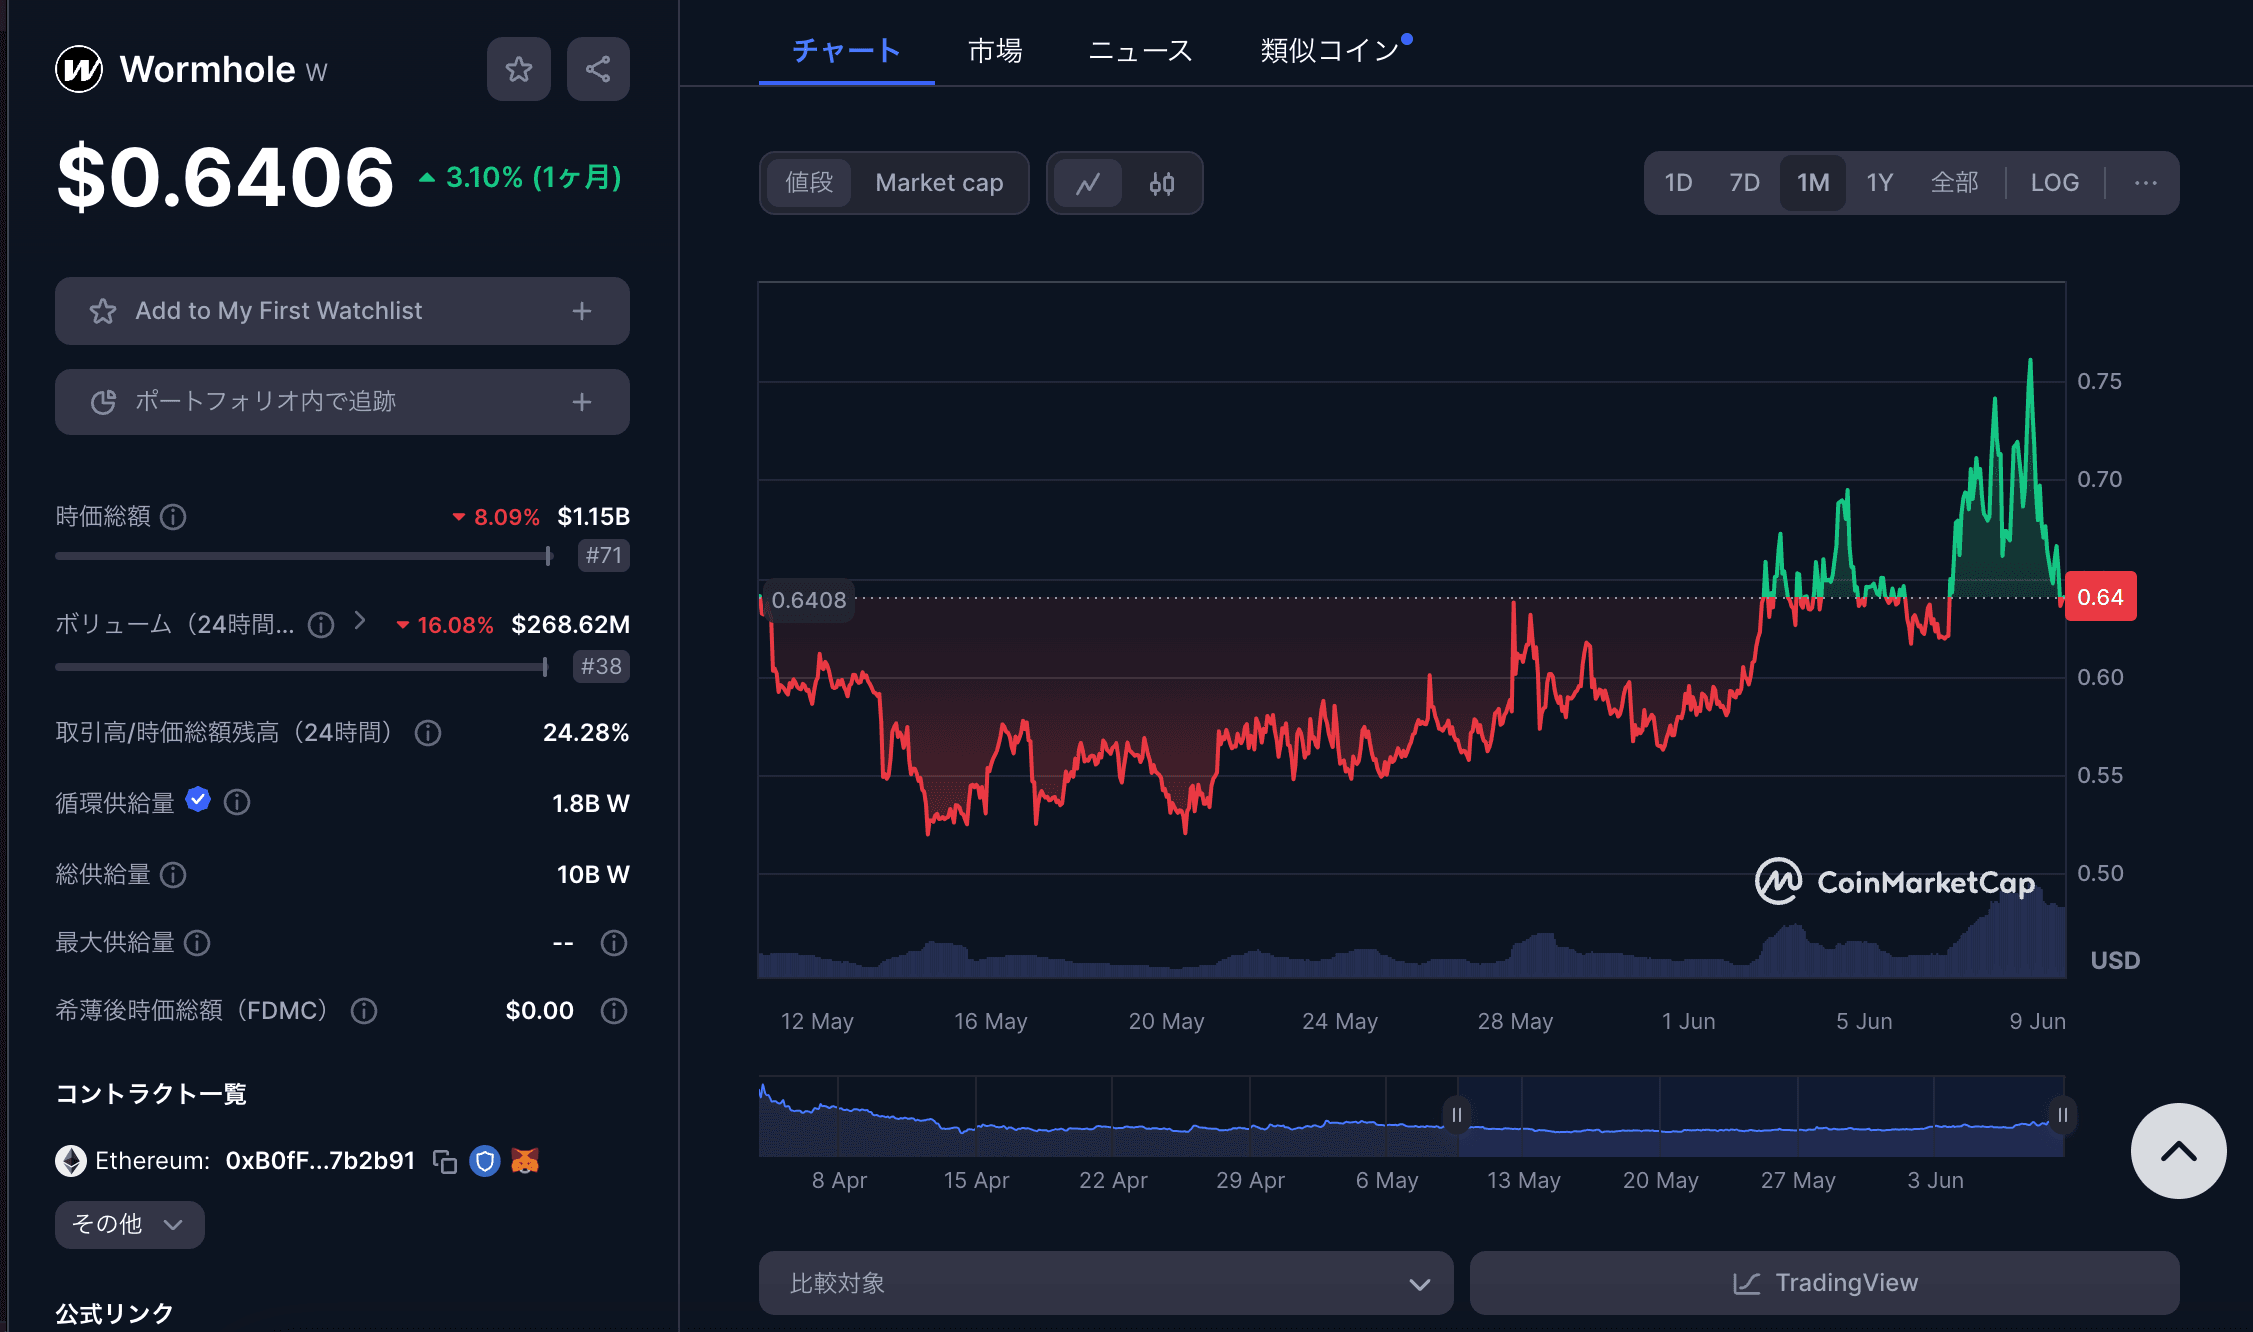The width and height of the screenshot is (2253, 1332).
Task: Click the 1.8B W circulating supply value
Action: point(590,804)
